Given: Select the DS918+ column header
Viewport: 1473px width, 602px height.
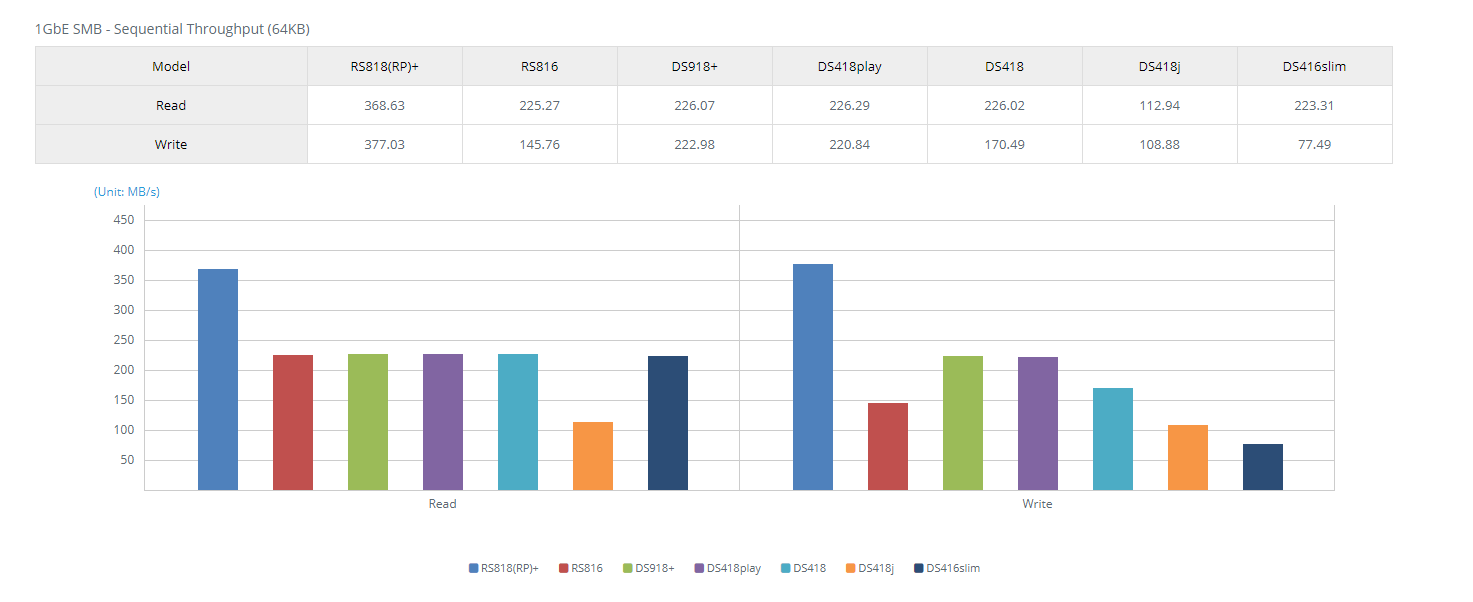Looking at the screenshot, I should click(x=695, y=67).
